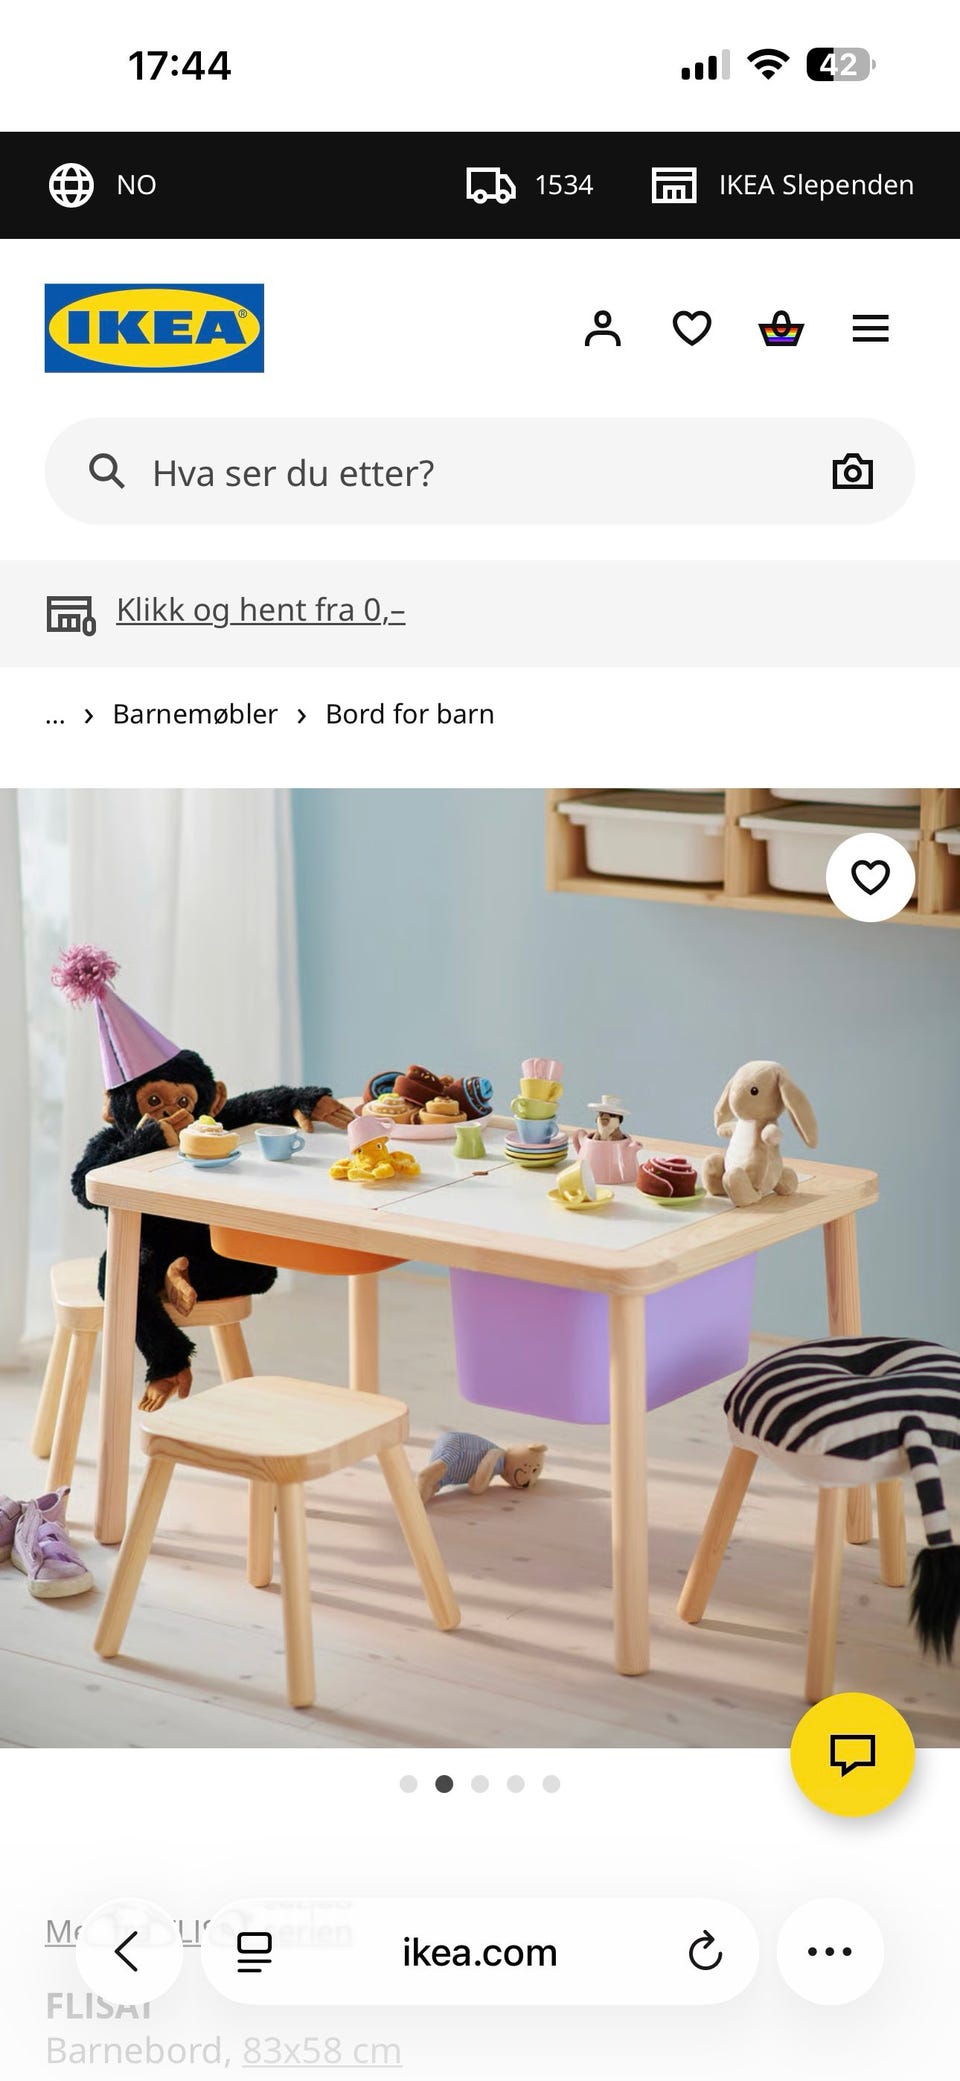The width and height of the screenshot is (960, 2081).
Task: Go to Bord for barn breadcrumb
Action: click(410, 714)
